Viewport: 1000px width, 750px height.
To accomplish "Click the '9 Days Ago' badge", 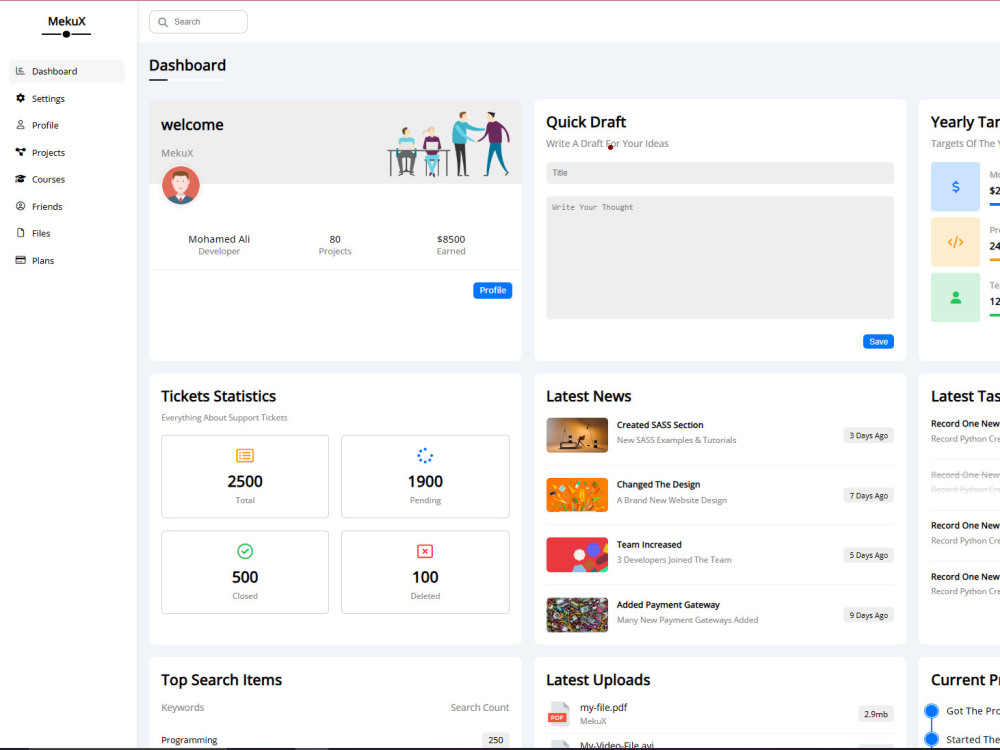I will point(869,615).
